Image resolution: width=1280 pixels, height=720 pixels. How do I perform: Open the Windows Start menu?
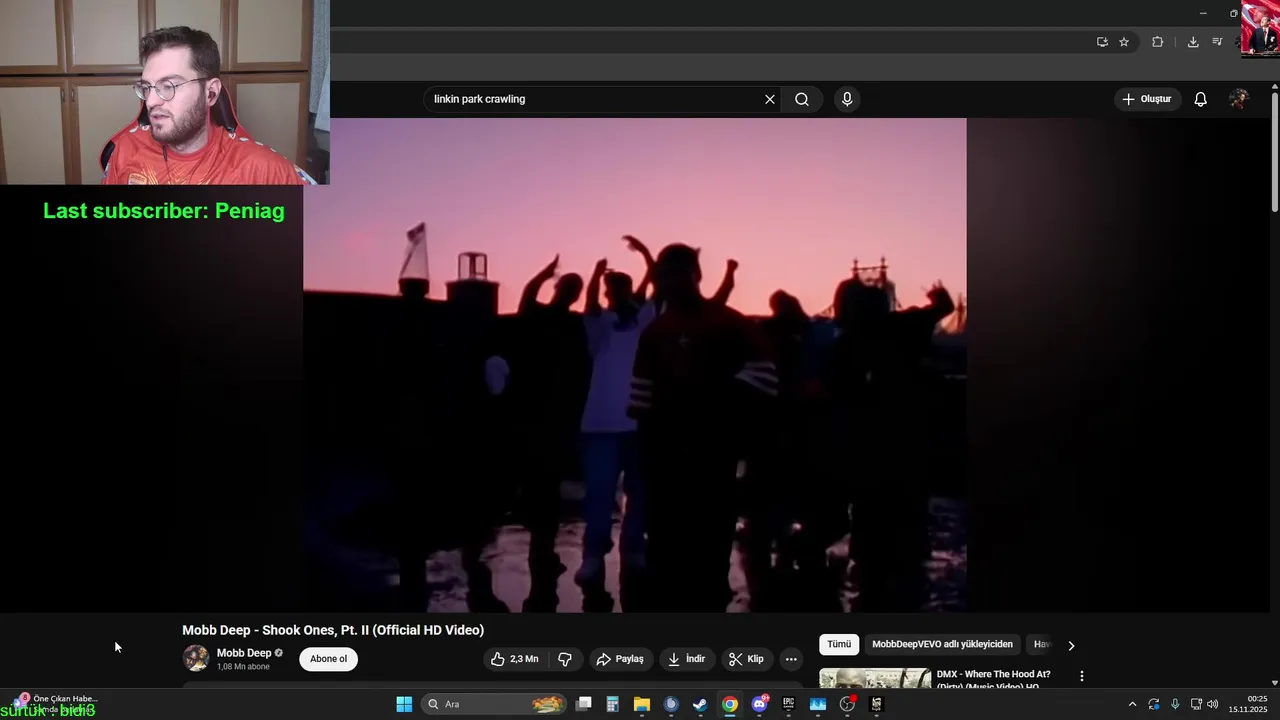click(404, 704)
